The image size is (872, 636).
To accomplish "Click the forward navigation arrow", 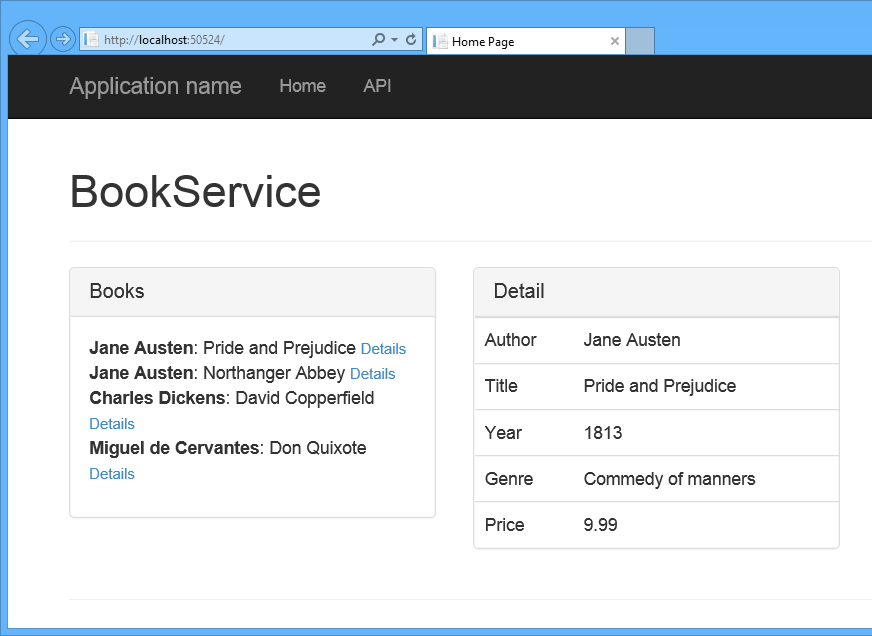I will click(62, 38).
